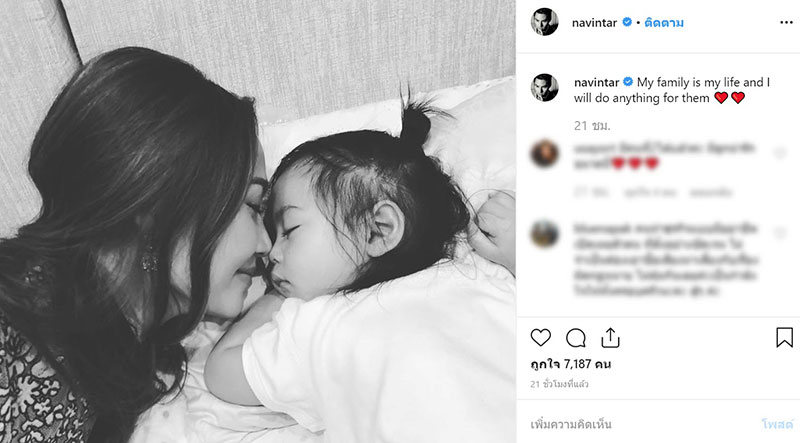Open navintar username link in header
Screen dimensions: 800x443
click(x=594, y=22)
